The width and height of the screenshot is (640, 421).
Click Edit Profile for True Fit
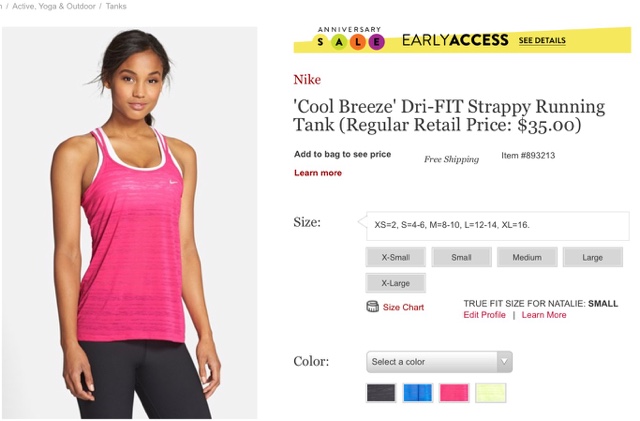(x=484, y=315)
